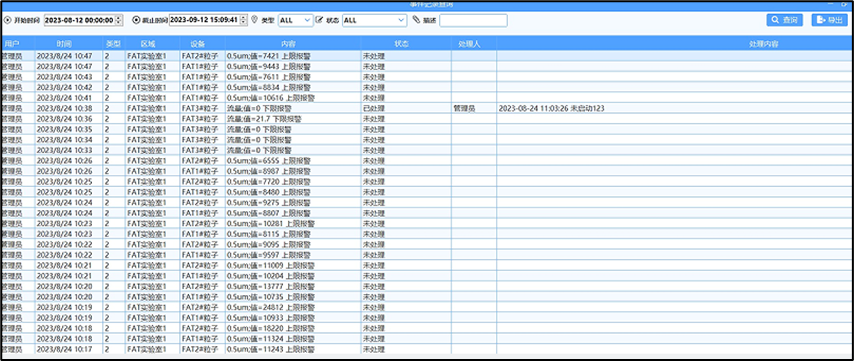The height and width of the screenshot is (361, 854).
Task: Click the time cell 2023/8/24 10:36
Action: point(69,119)
